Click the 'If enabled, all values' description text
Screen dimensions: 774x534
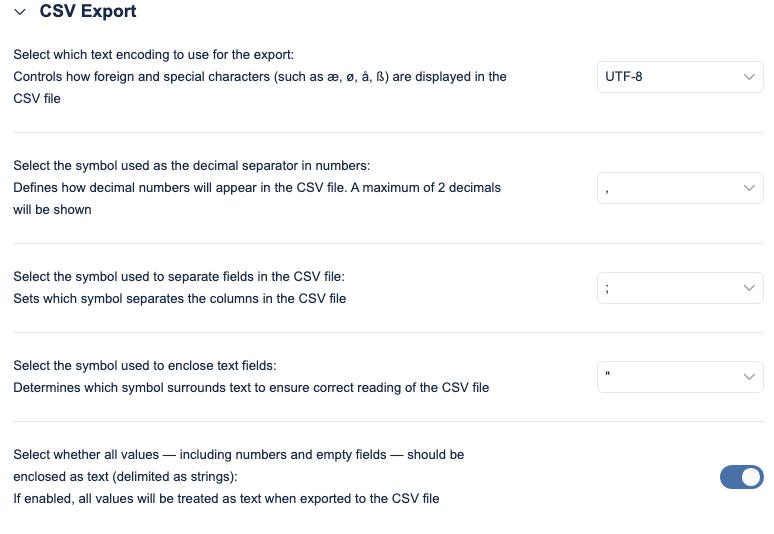[226, 498]
